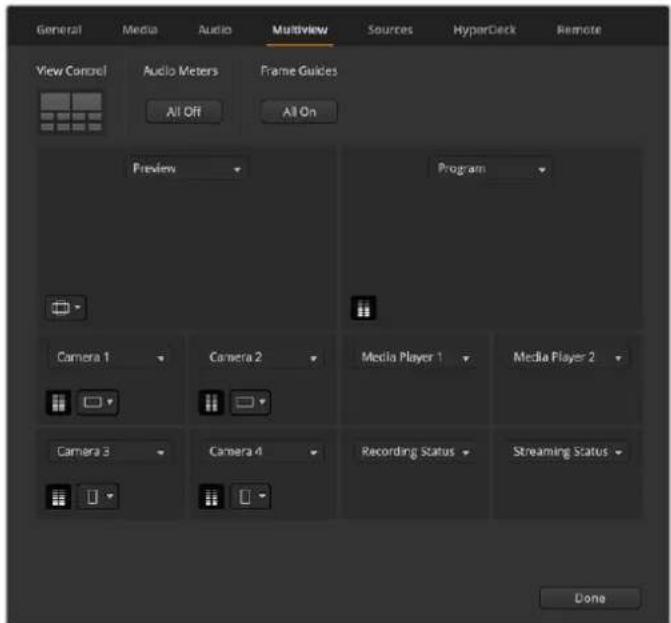Open the Camera 3 frame guide selector
Image resolution: width=671 pixels, height=623 pixels.
pos(98,497)
